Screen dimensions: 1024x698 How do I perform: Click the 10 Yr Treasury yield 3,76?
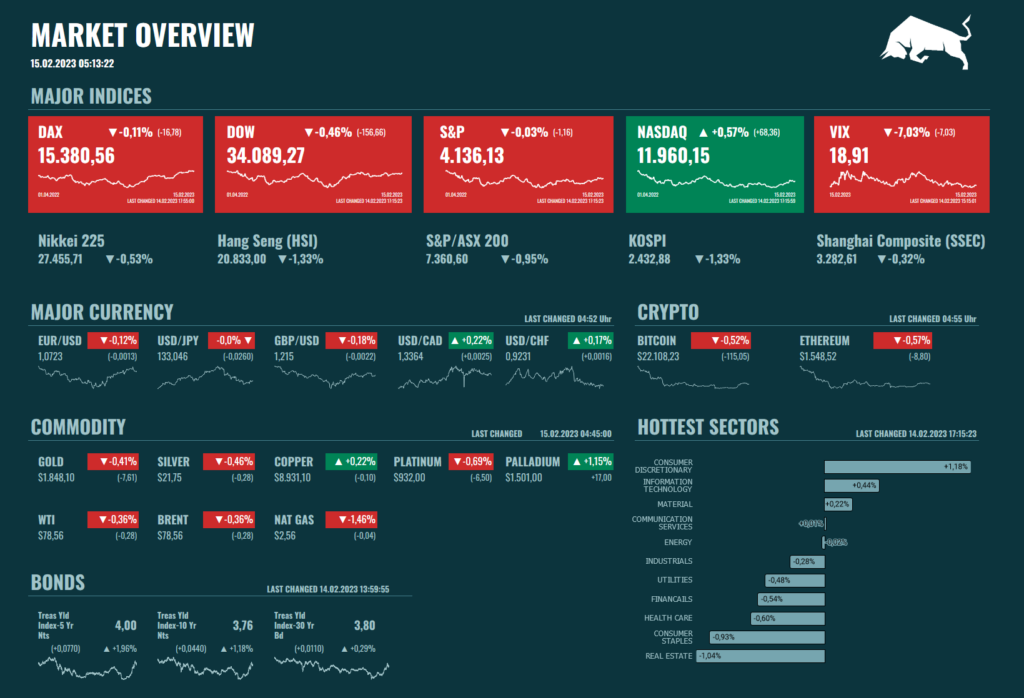click(243, 626)
